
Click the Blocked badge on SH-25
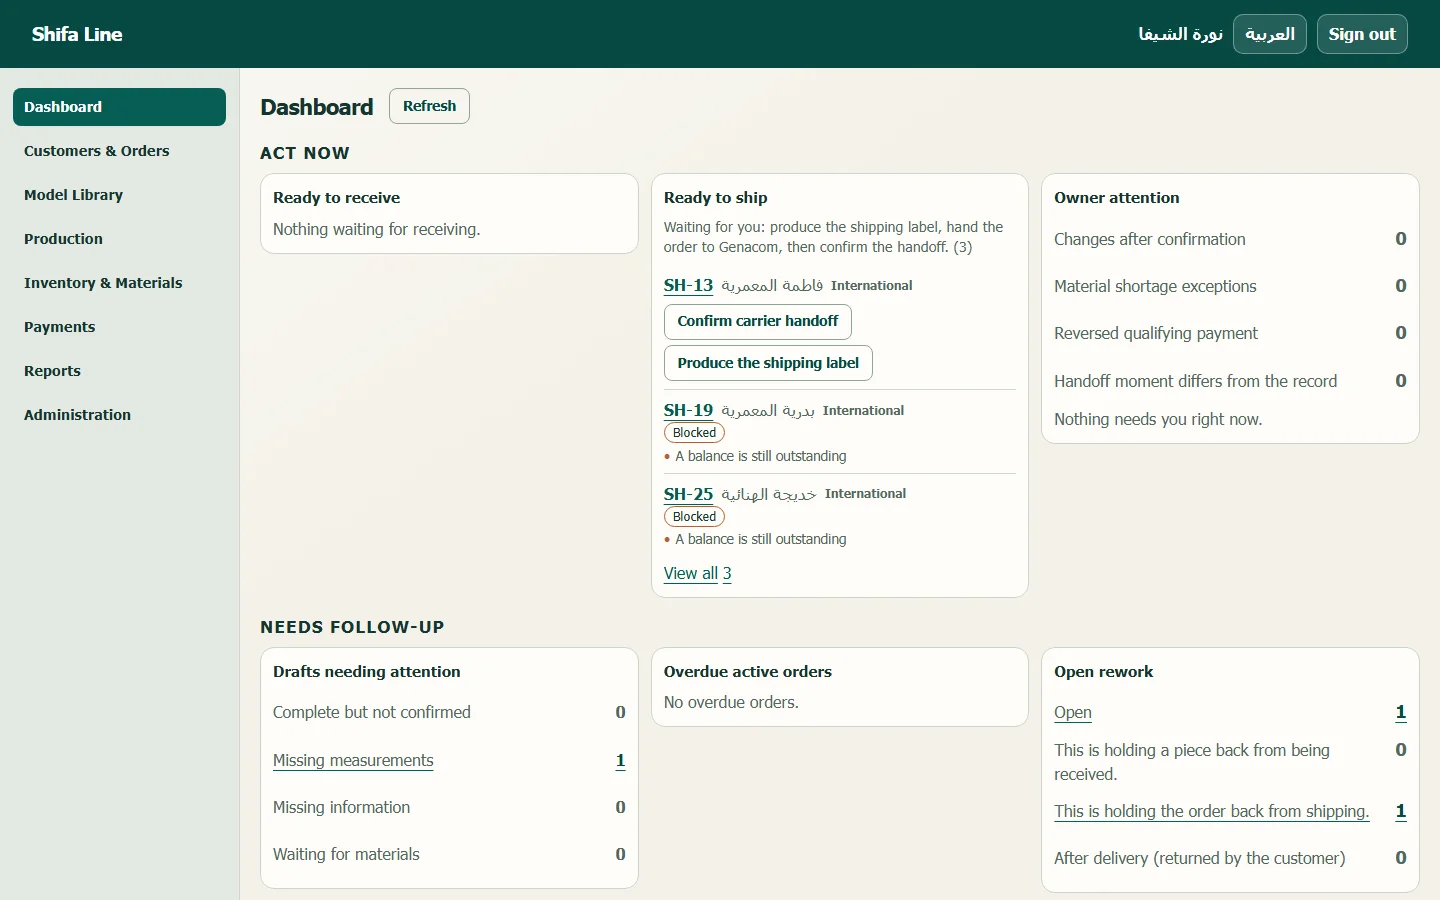[x=694, y=517]
